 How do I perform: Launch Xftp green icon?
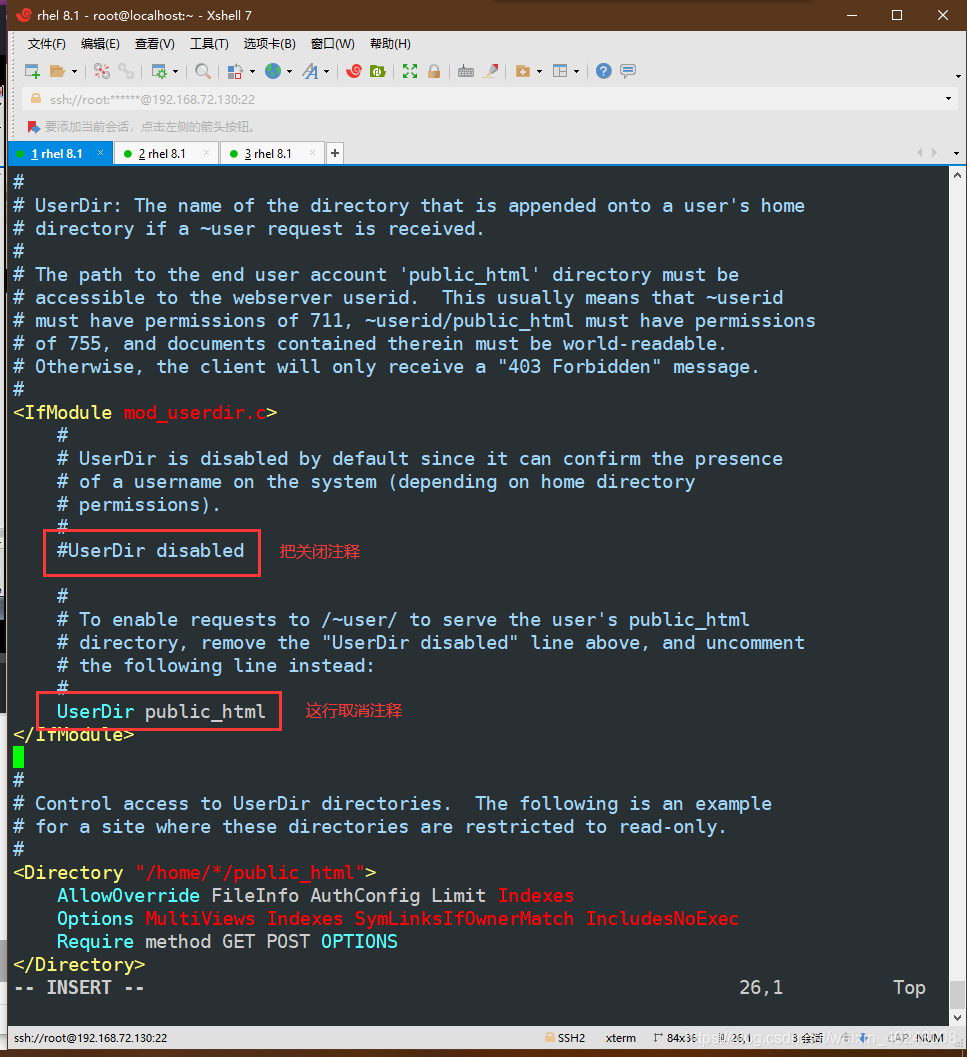[378, 71]
